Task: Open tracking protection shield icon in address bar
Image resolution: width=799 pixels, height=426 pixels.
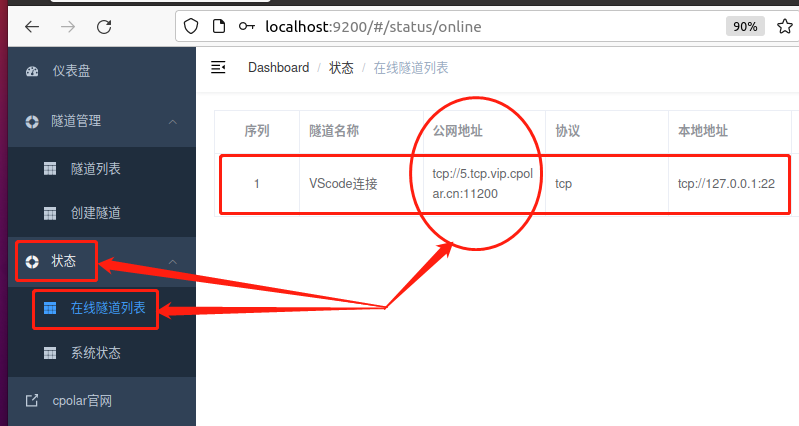Action: coord(191,26)
